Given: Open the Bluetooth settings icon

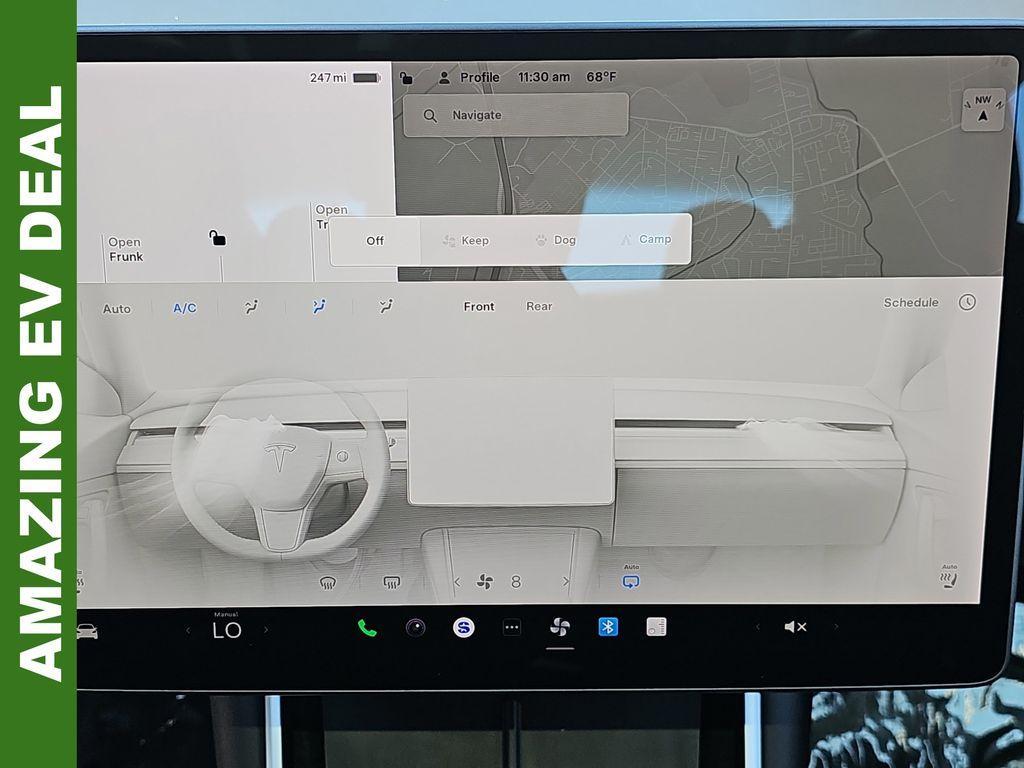Looking at the screenshot, I should pos(608,627).
